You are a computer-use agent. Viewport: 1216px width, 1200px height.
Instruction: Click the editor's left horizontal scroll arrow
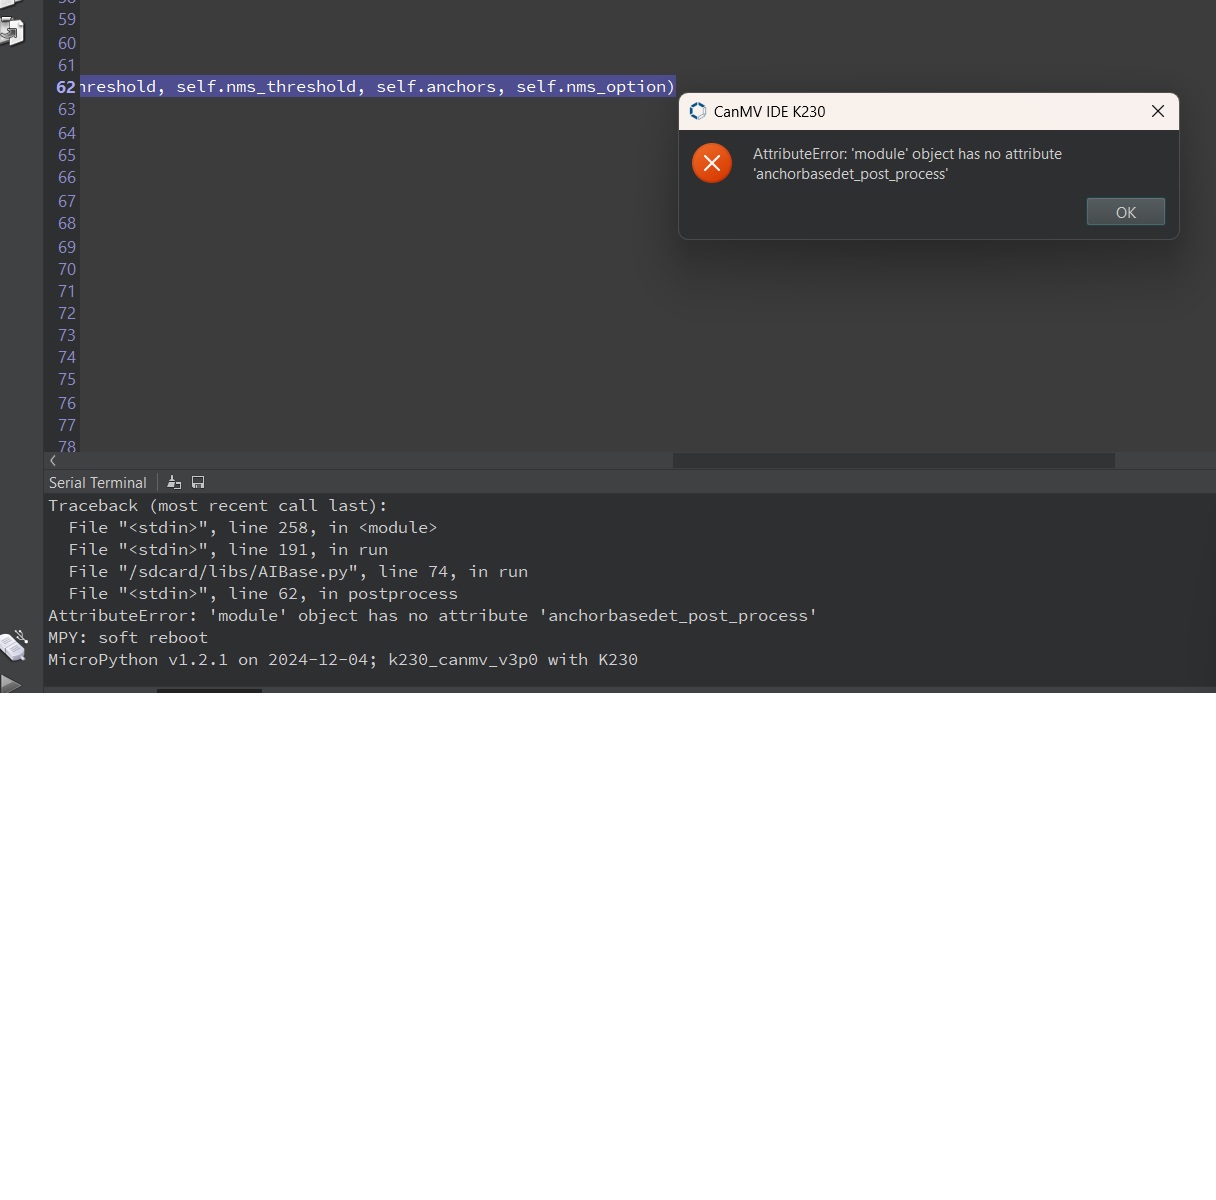53,461
